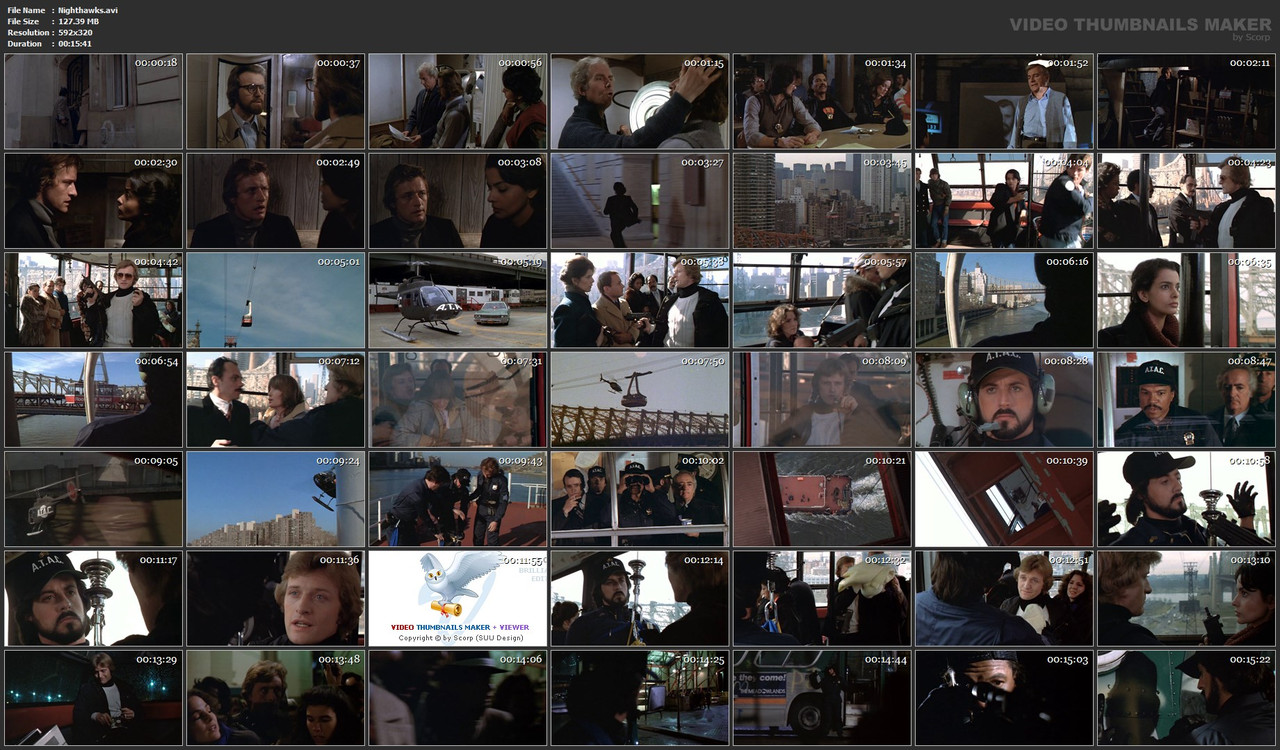Open the 00:11:36 blond man close-up
Screen dimensions: 1280x750
tap(275, 598)
